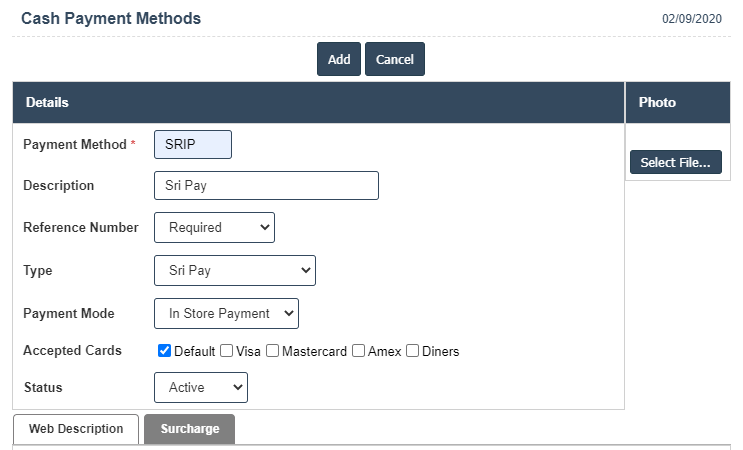This screenshot has width=743, height=450.
Task: Click the Photo panel header
Action: click(657, 103)
